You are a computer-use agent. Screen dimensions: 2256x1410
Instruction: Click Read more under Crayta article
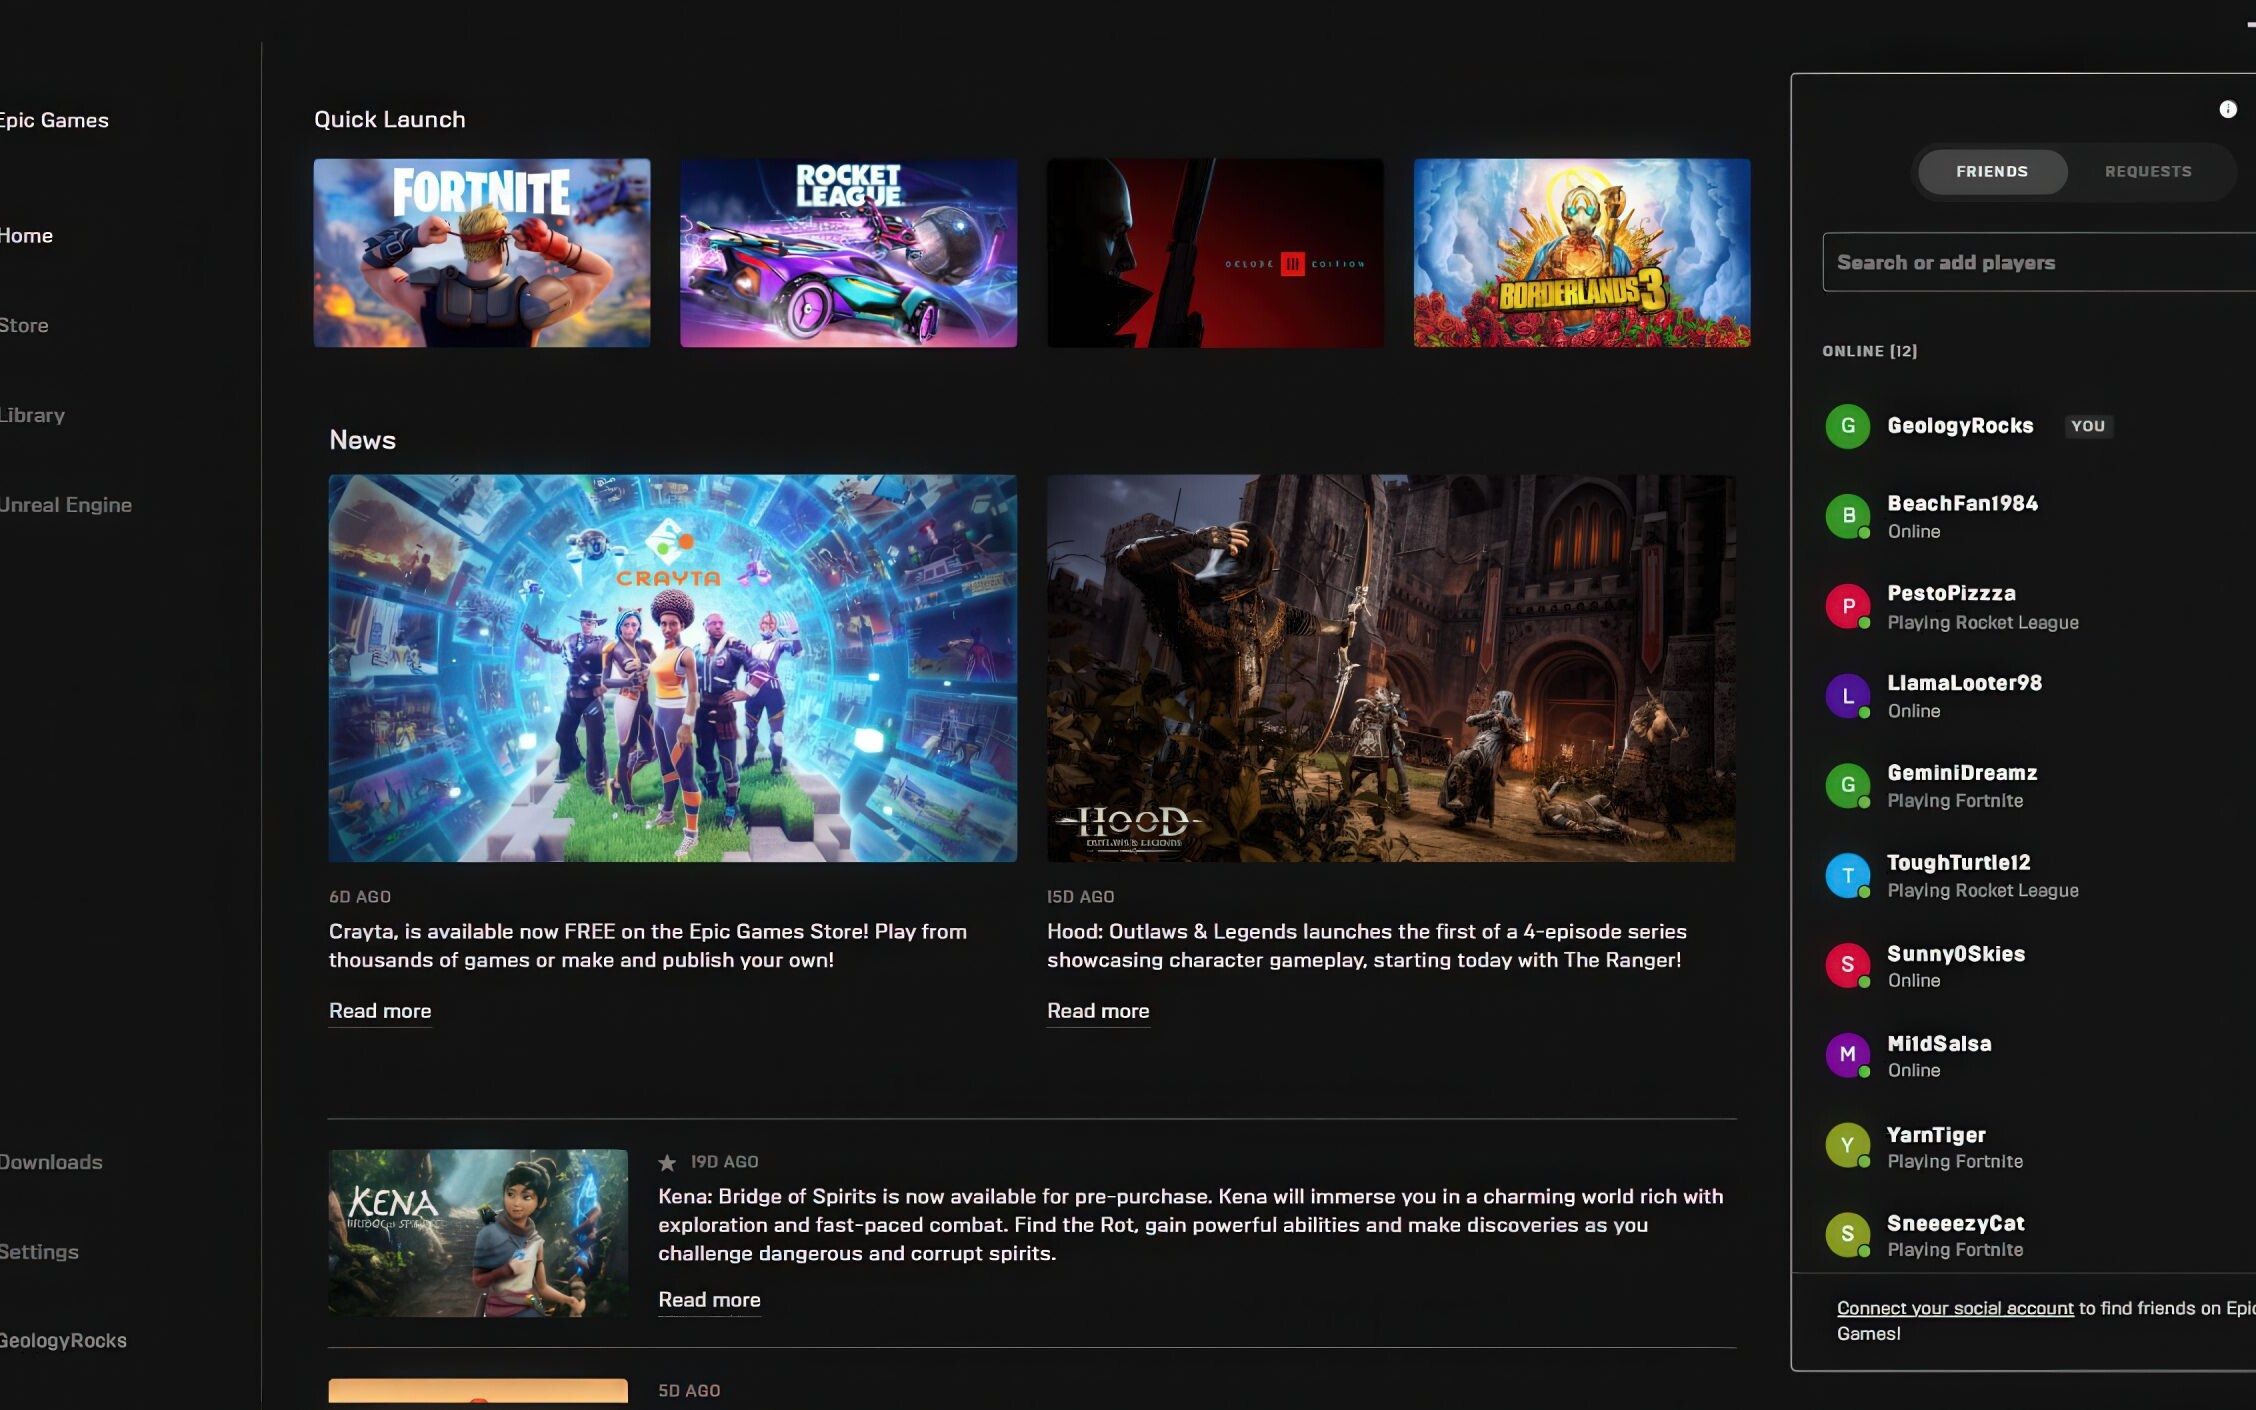tap(380, 1011)
